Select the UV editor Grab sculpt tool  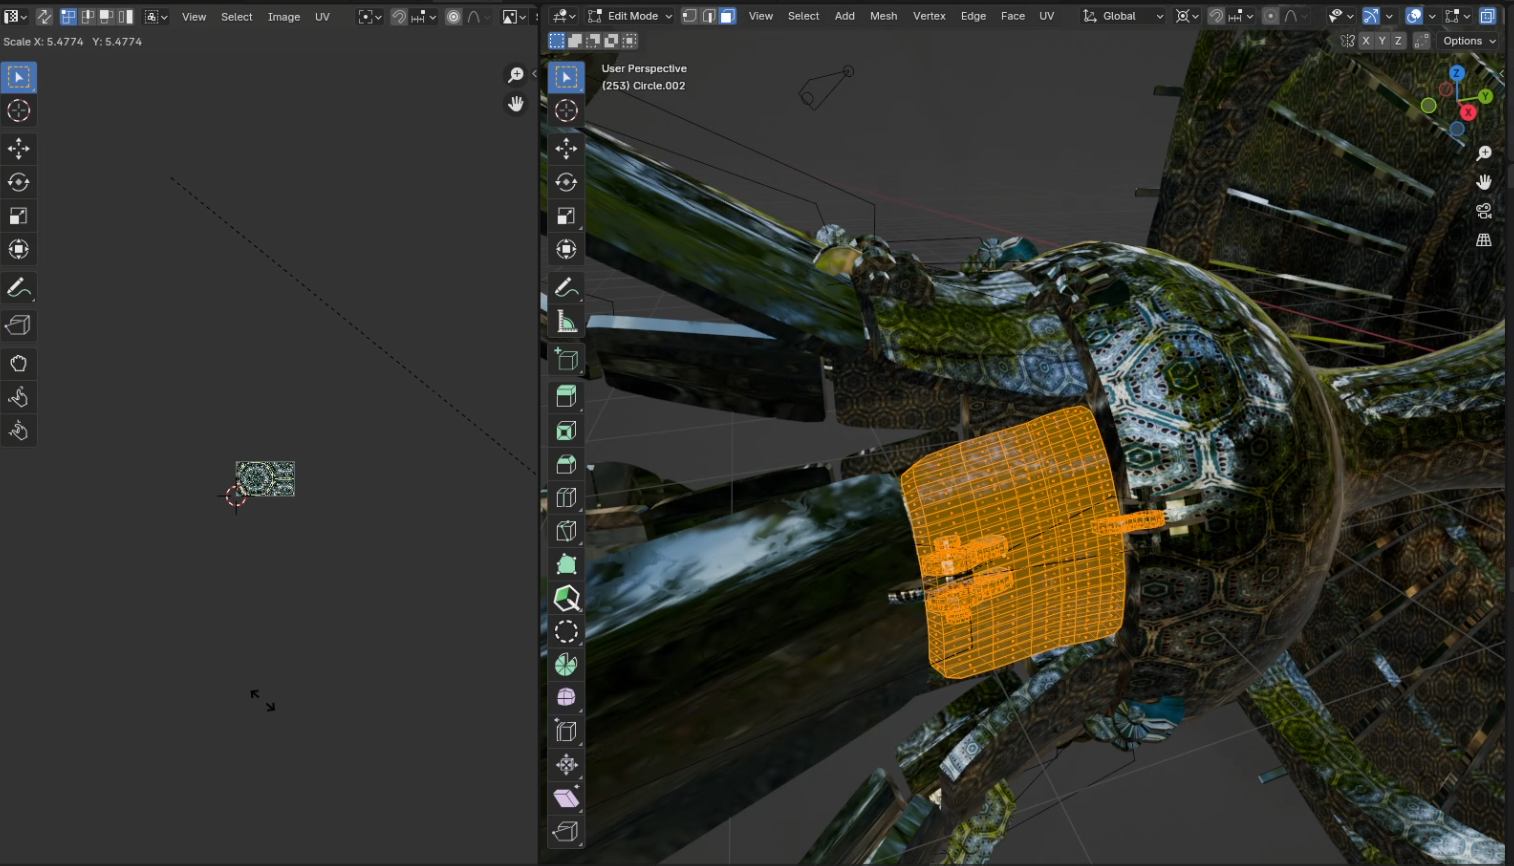[19, 363]
